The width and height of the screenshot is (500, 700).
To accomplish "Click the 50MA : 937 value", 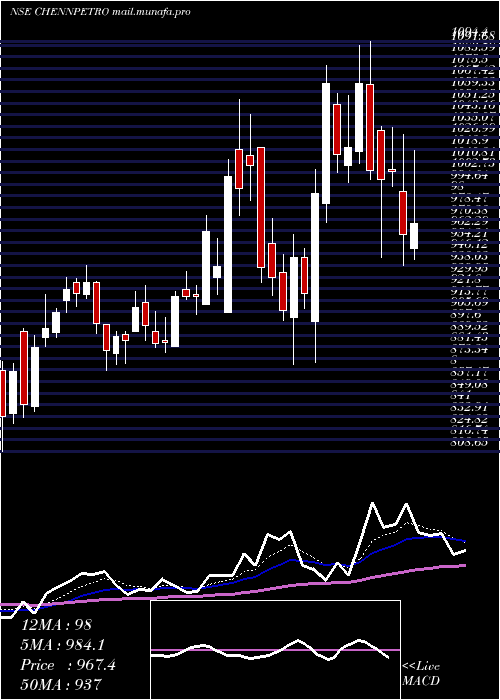I will pyautogui.click(x=62, y=684).
